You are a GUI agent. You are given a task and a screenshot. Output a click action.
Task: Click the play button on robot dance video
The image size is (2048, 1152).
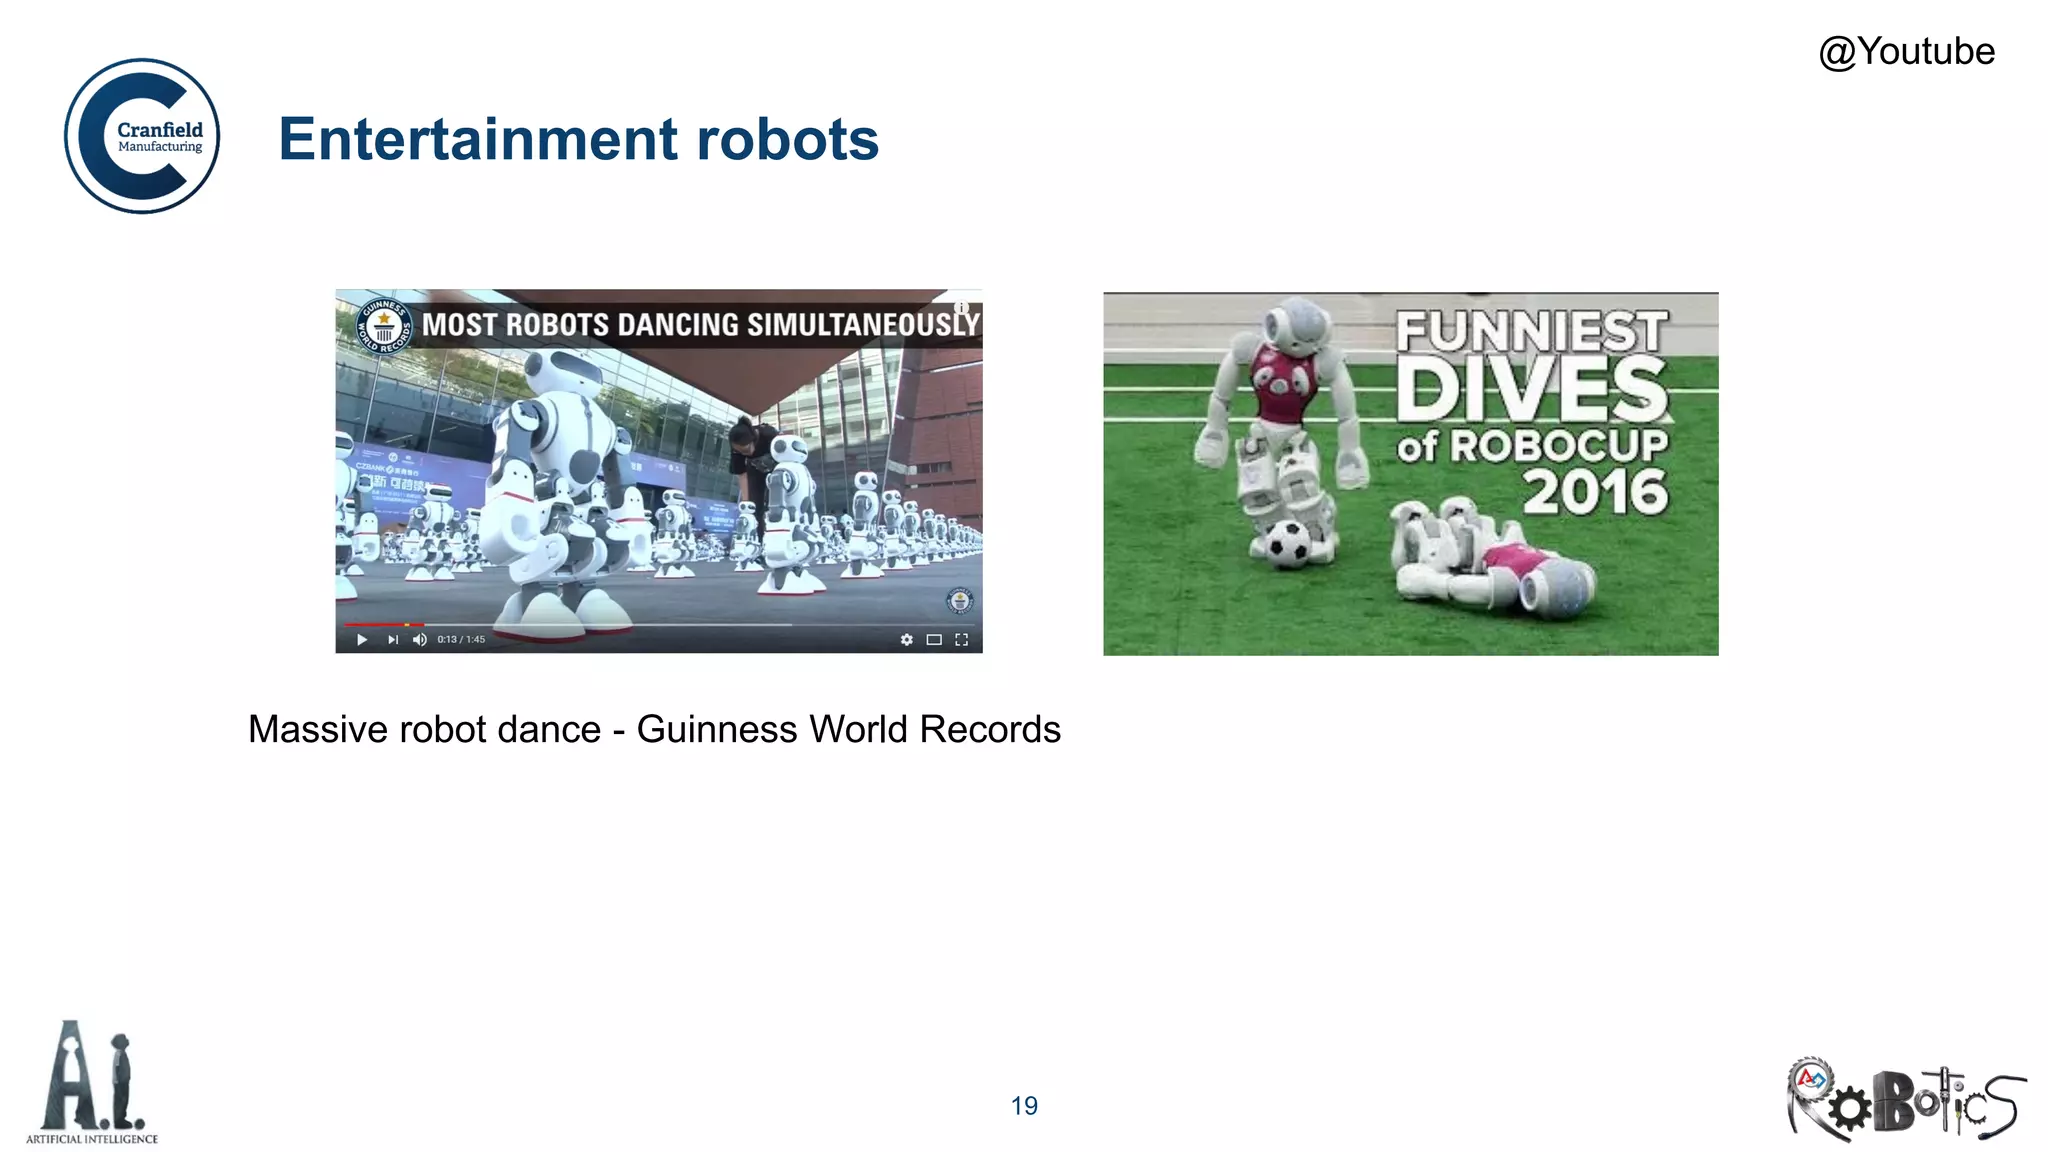pyautogui.click(x=362, y=640)
